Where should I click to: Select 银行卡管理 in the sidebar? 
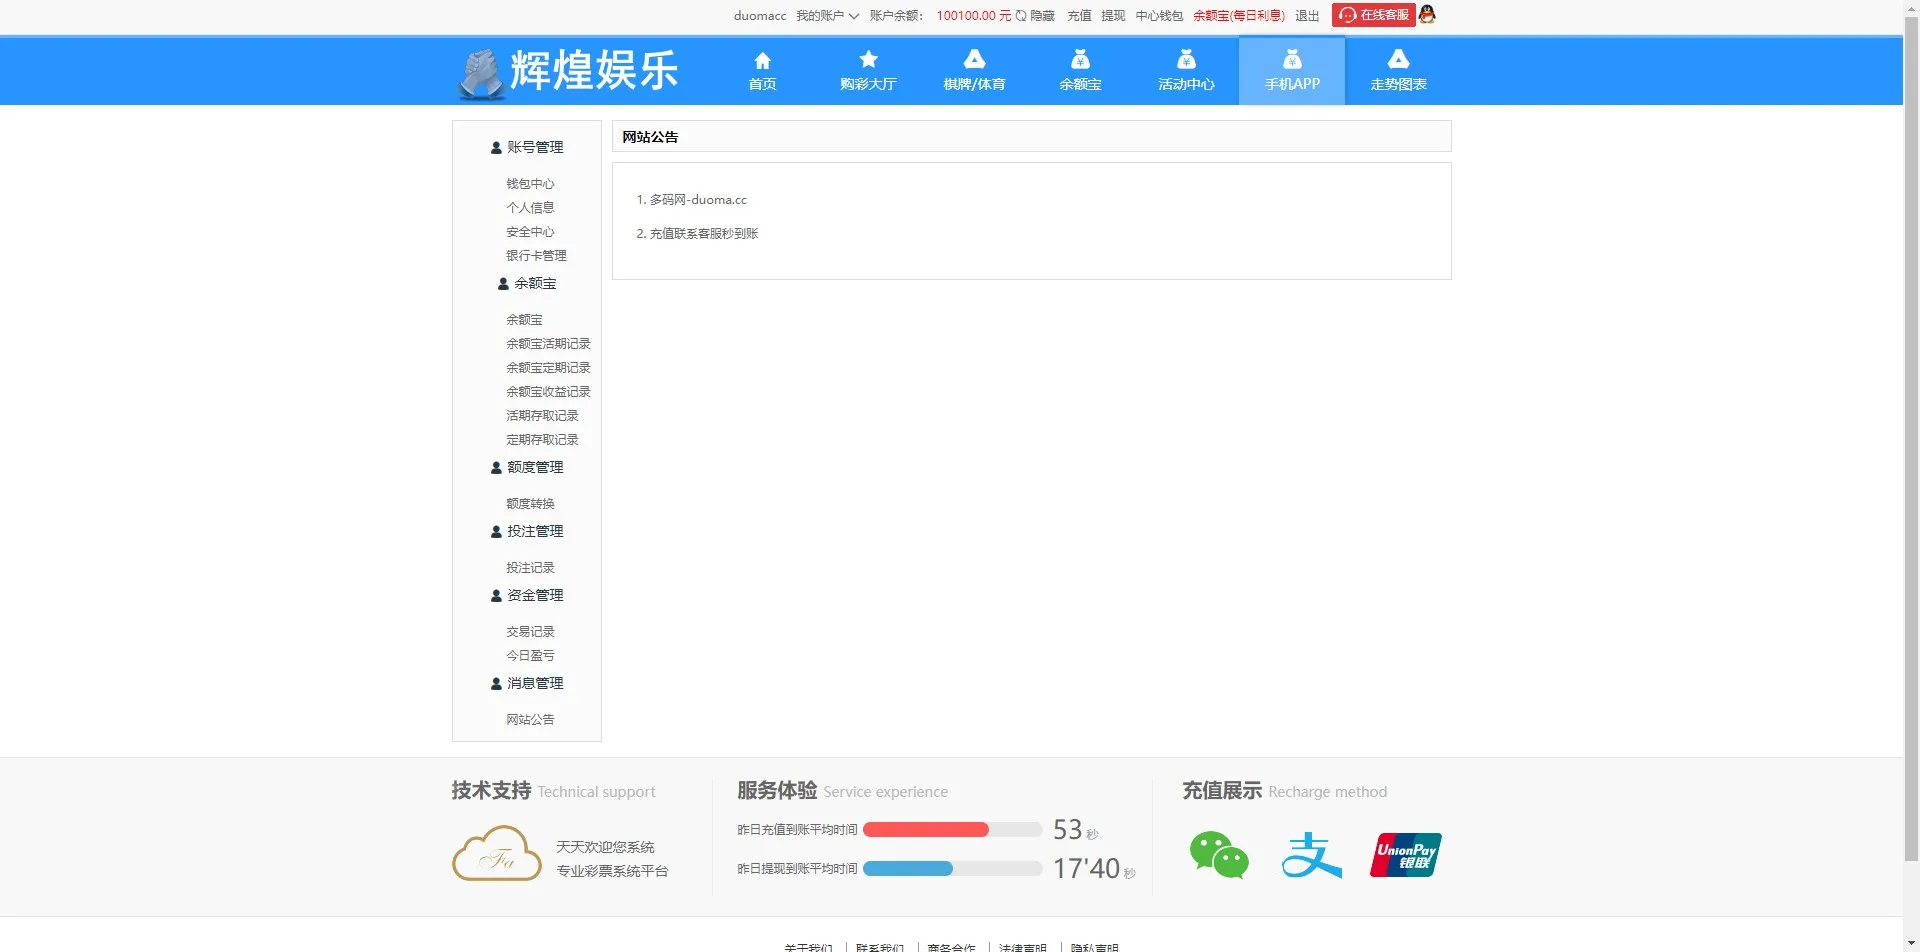536,255
